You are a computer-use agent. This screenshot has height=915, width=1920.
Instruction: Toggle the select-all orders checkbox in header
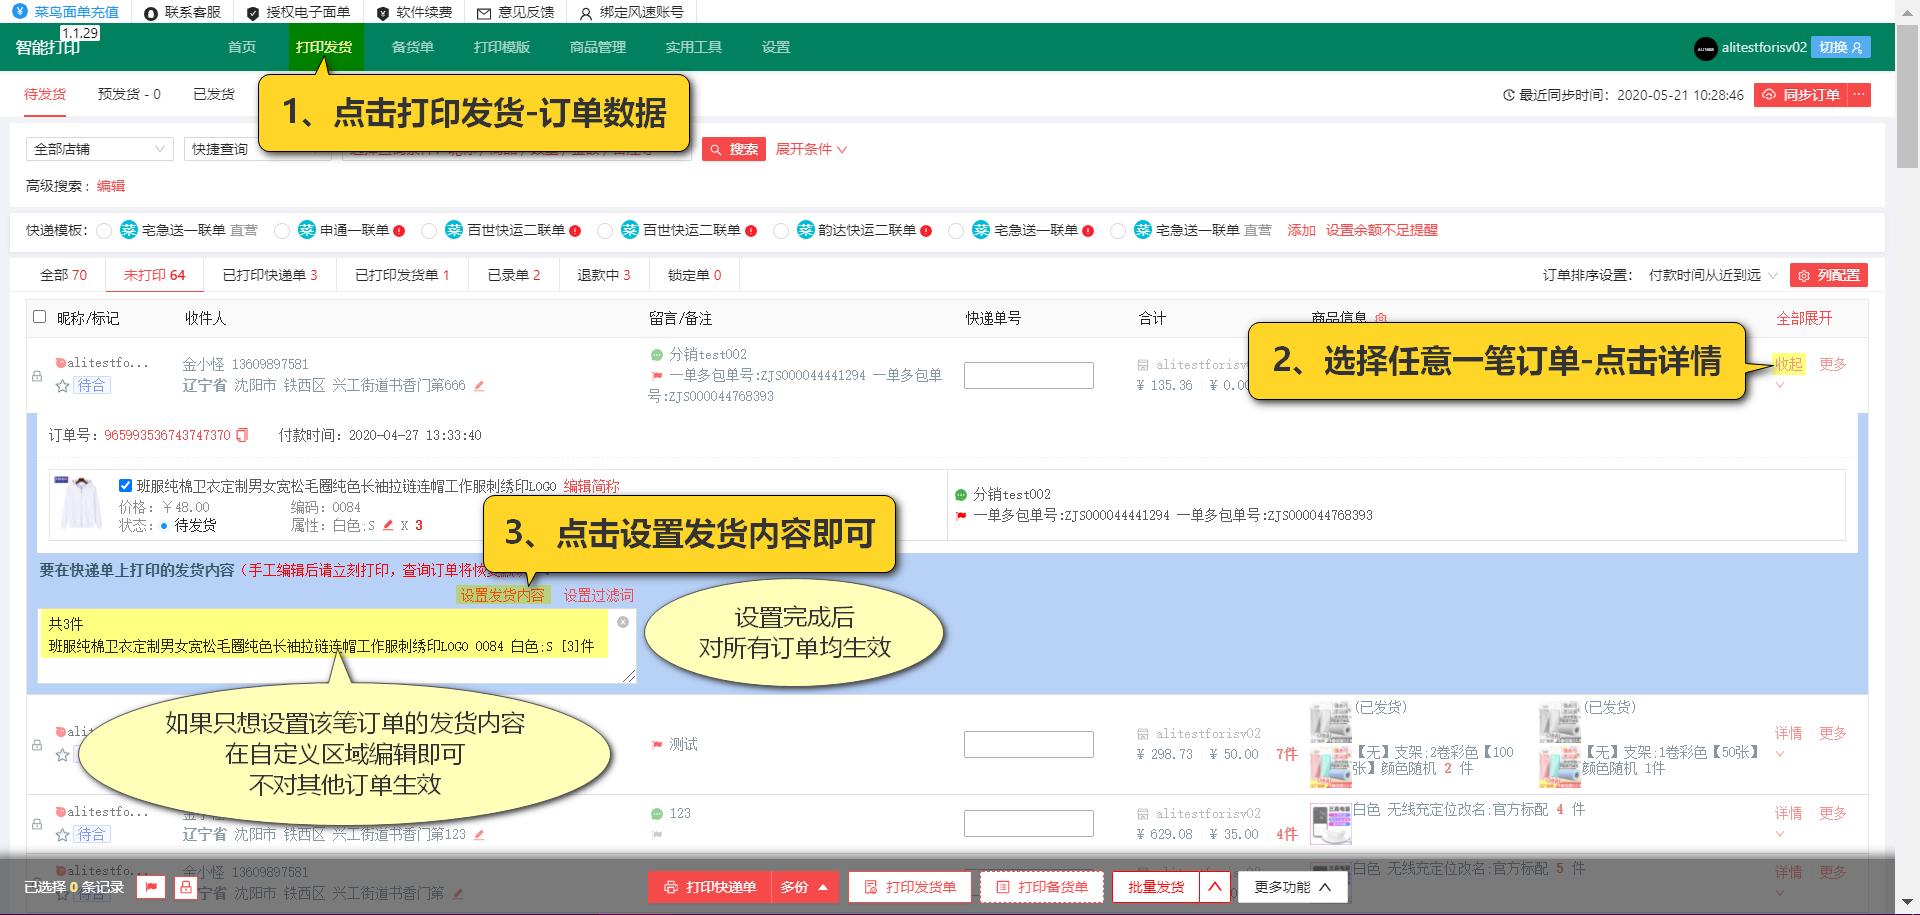[40, 316]
